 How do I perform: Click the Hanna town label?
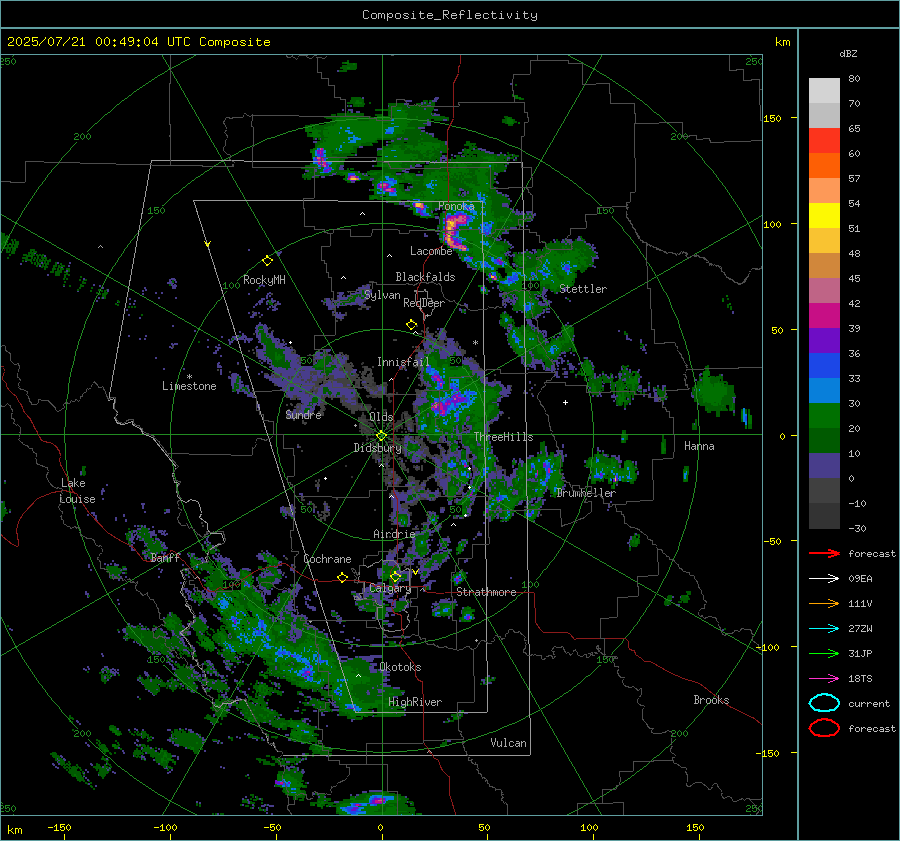pyautogui.click(x=699, y=446)
